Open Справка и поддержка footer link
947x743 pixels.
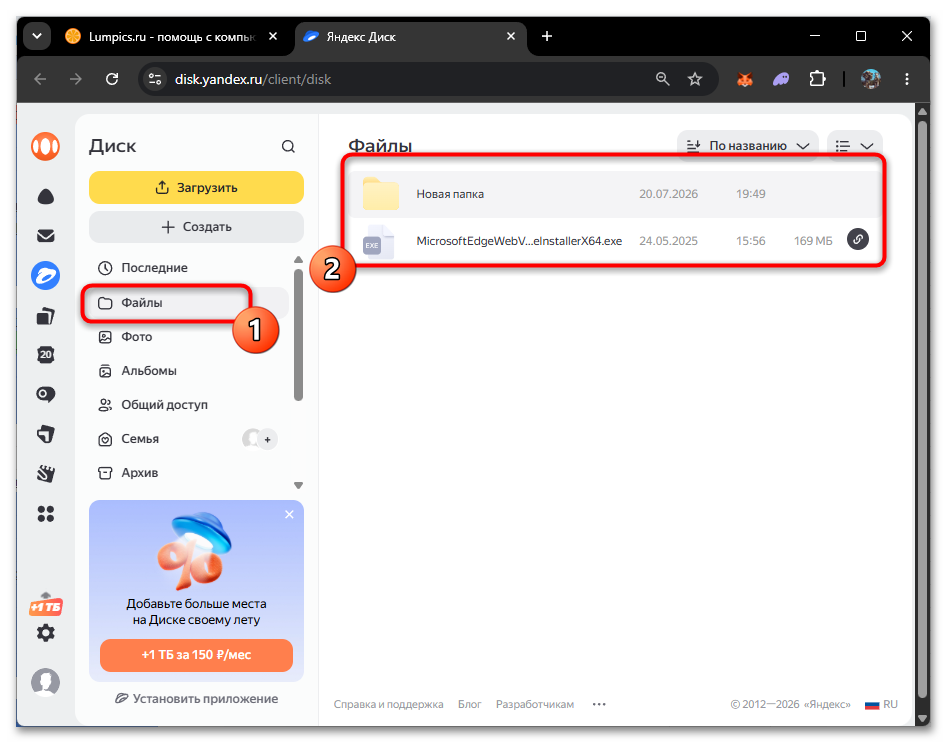point(388,704)
